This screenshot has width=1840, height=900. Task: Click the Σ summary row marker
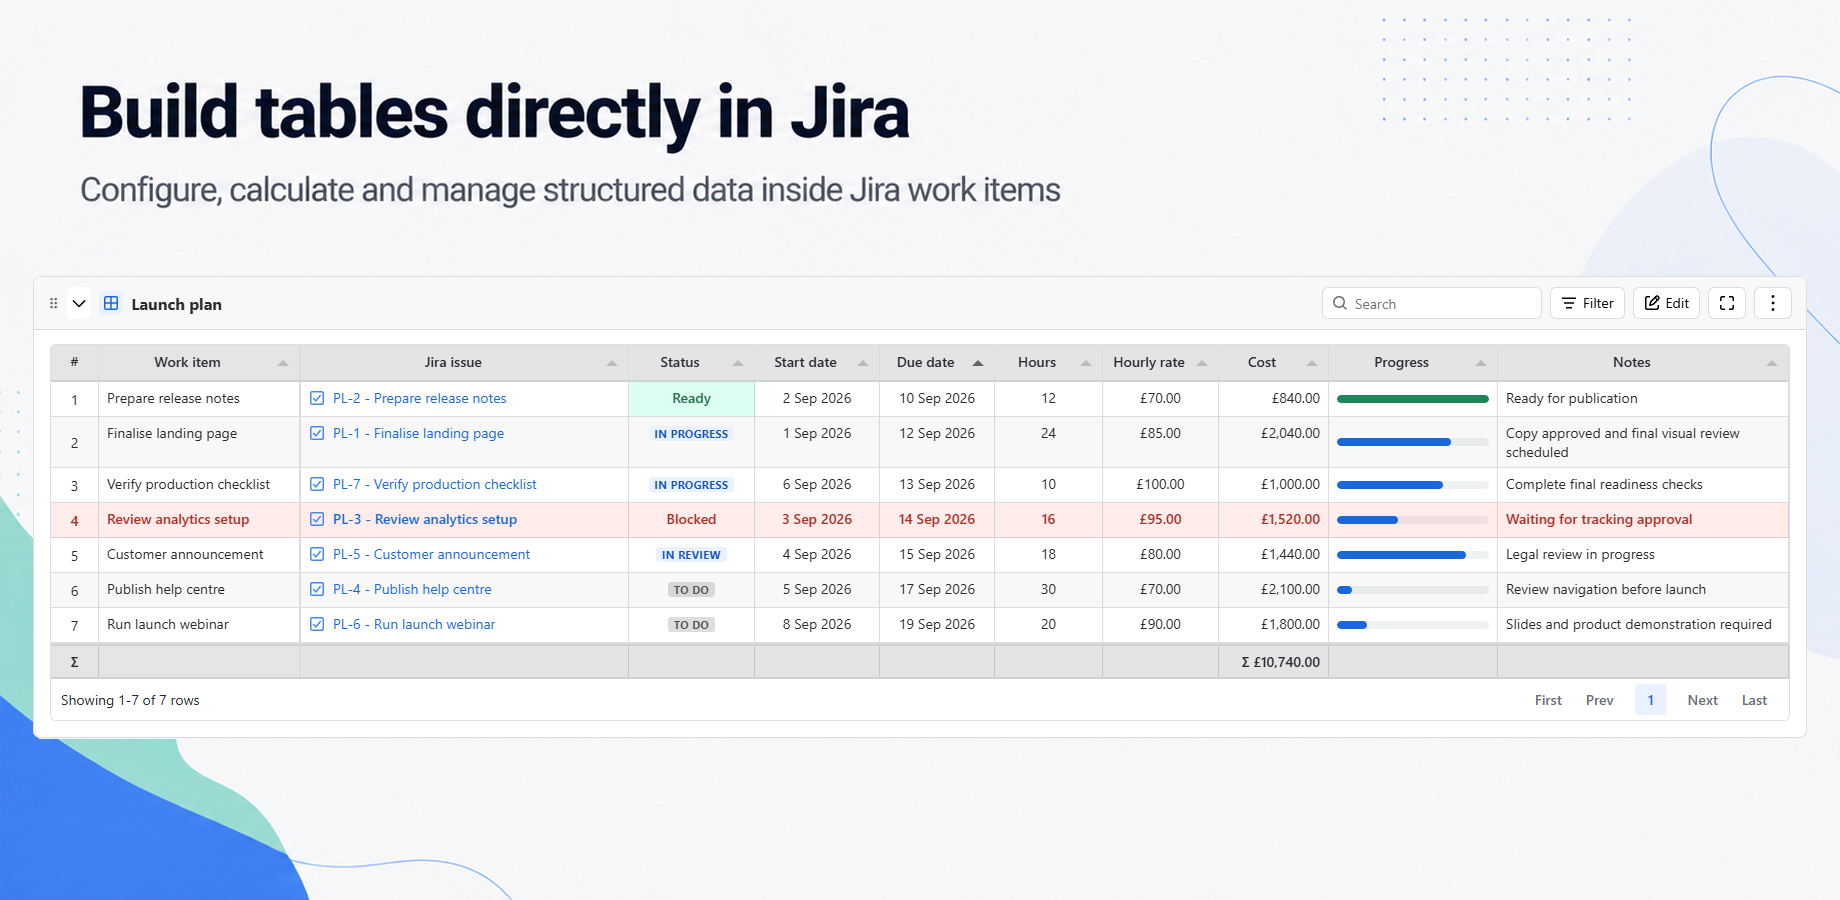74,662
